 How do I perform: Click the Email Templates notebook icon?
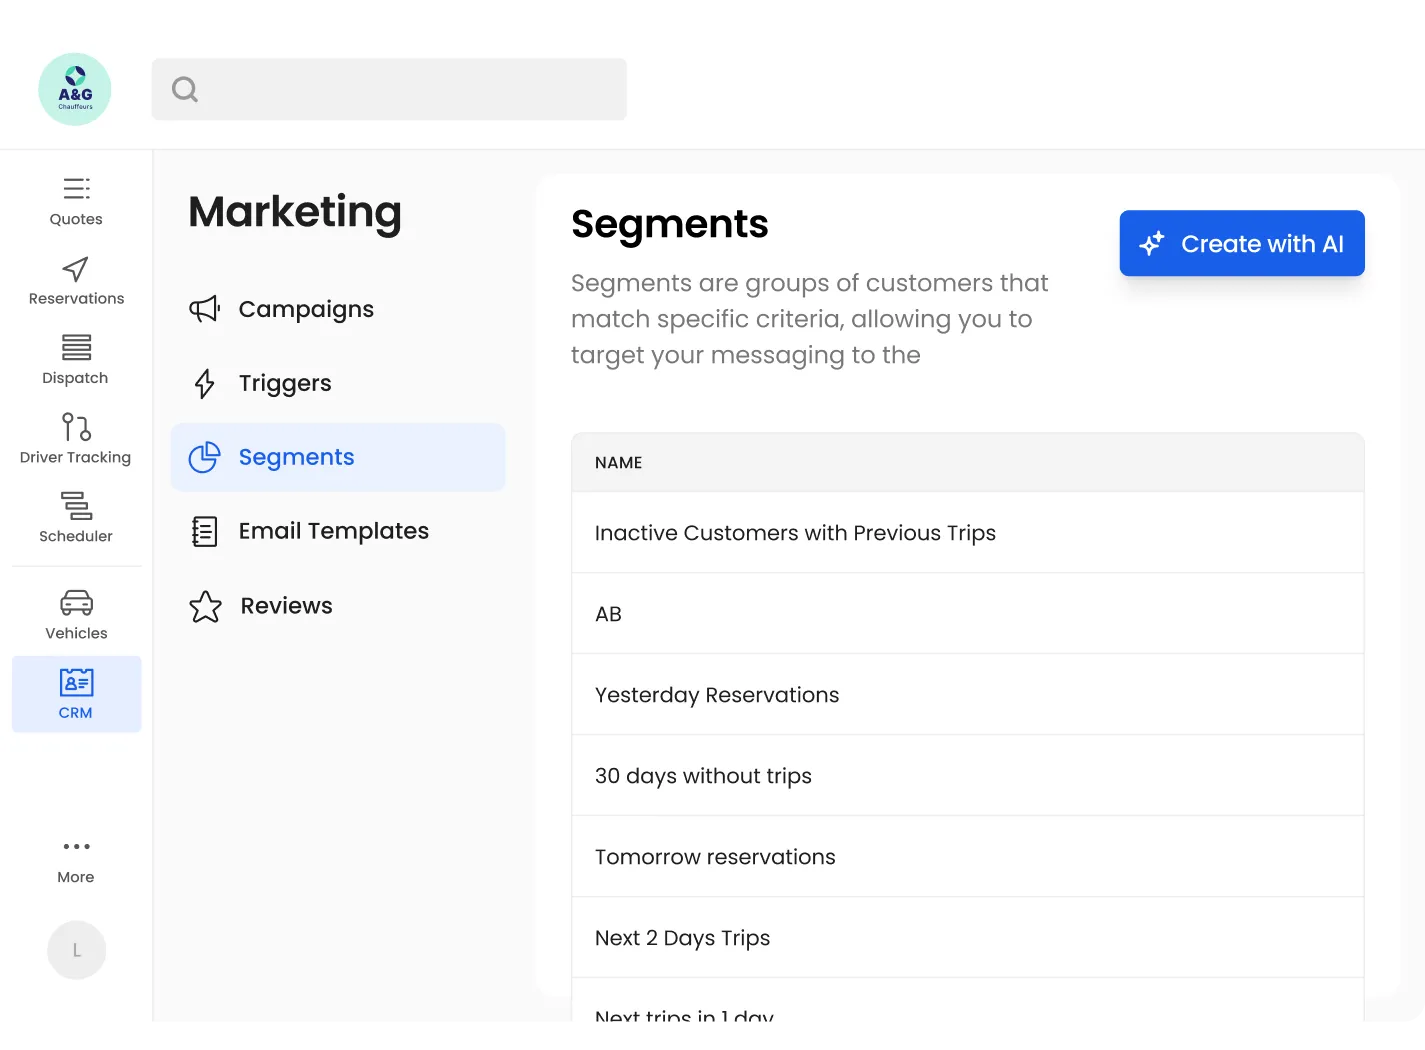205,531
